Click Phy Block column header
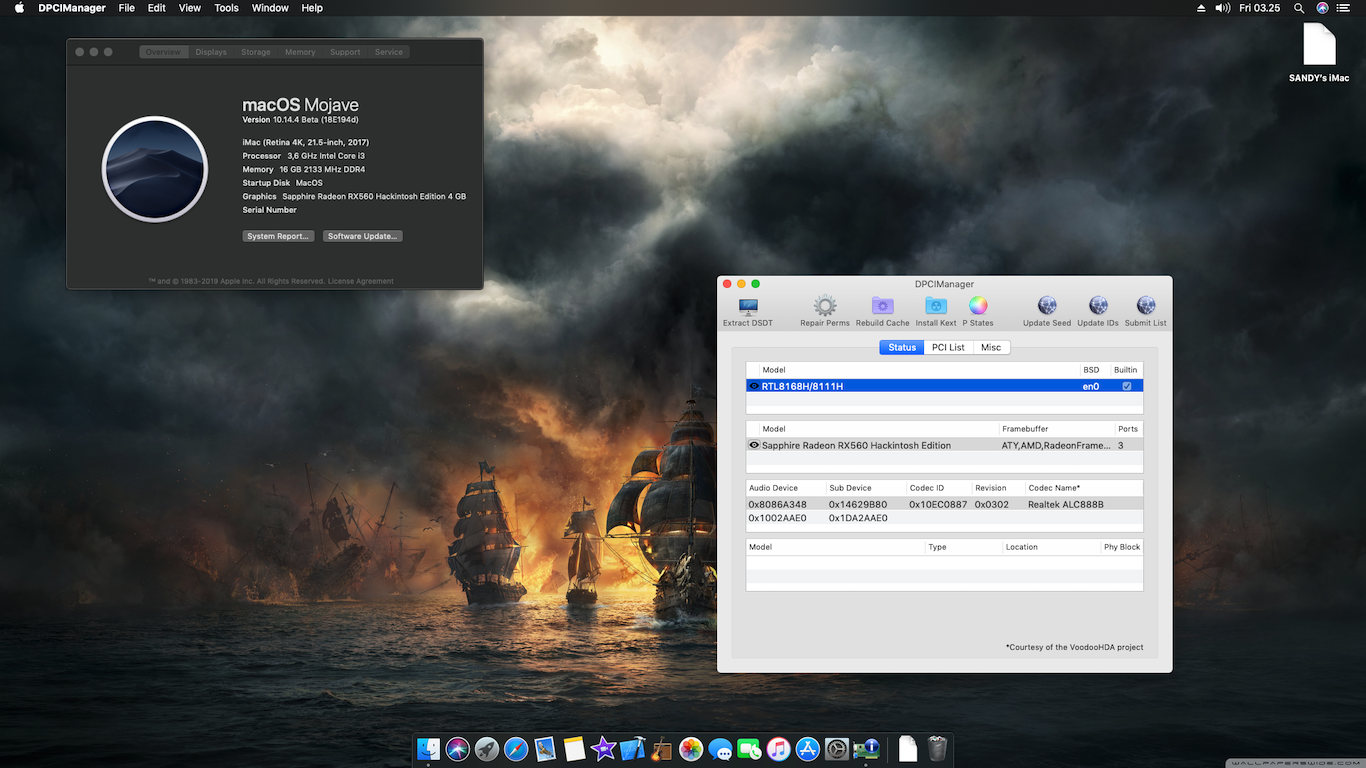The width and height of the screenshot is (1366, 768). point(1121,547)
